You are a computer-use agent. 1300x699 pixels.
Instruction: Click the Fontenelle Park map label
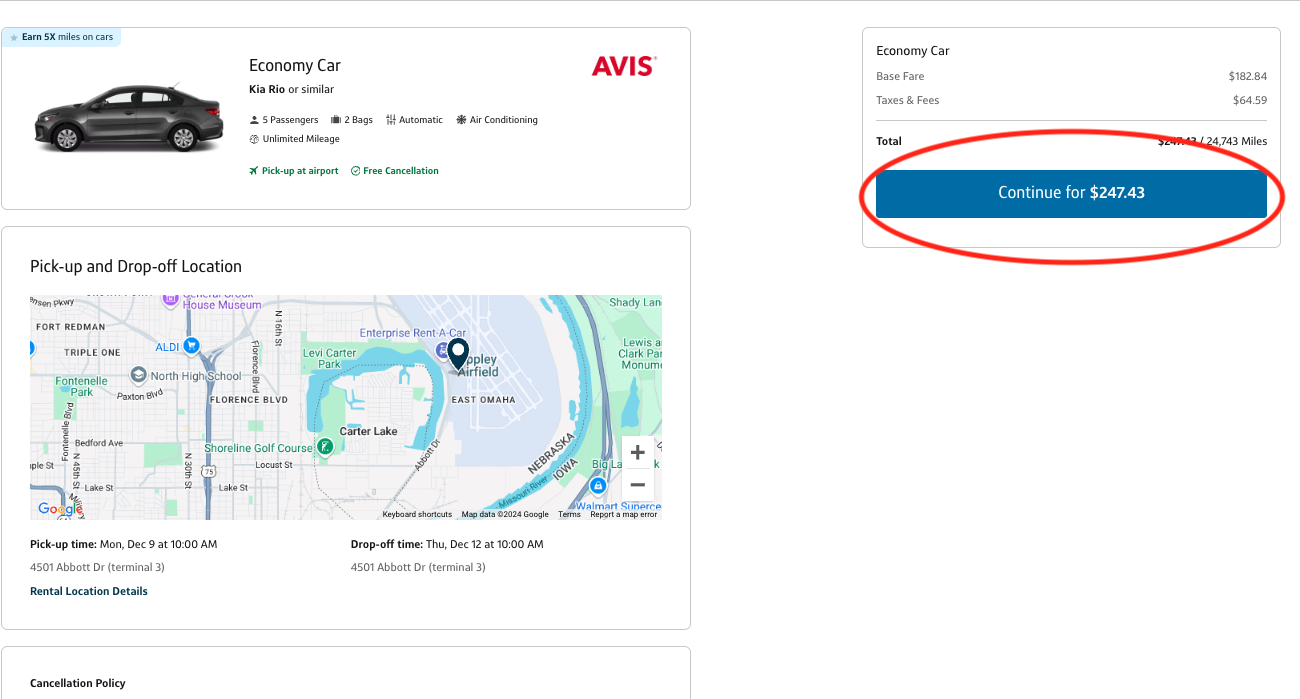tap(82, 386)
